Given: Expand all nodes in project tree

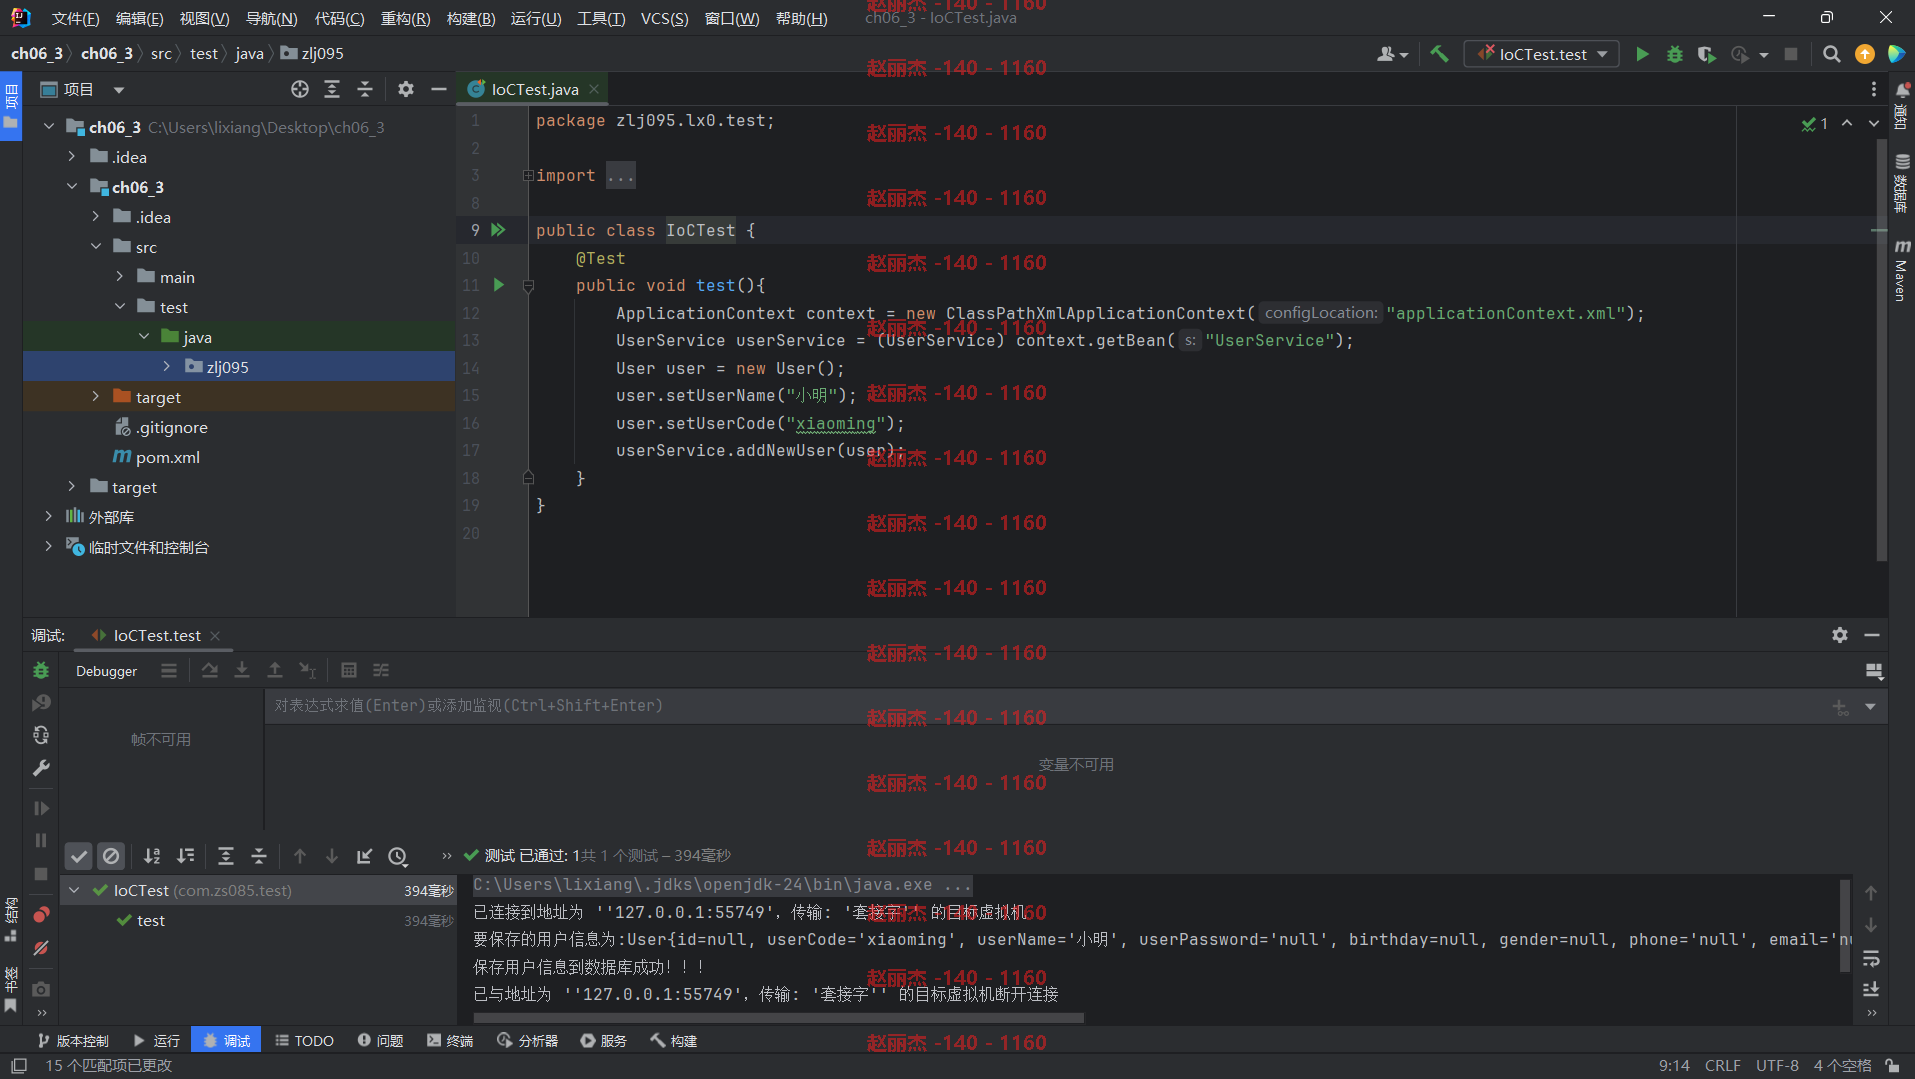Looking at the screenshot, I should click(x=332, y=89).
